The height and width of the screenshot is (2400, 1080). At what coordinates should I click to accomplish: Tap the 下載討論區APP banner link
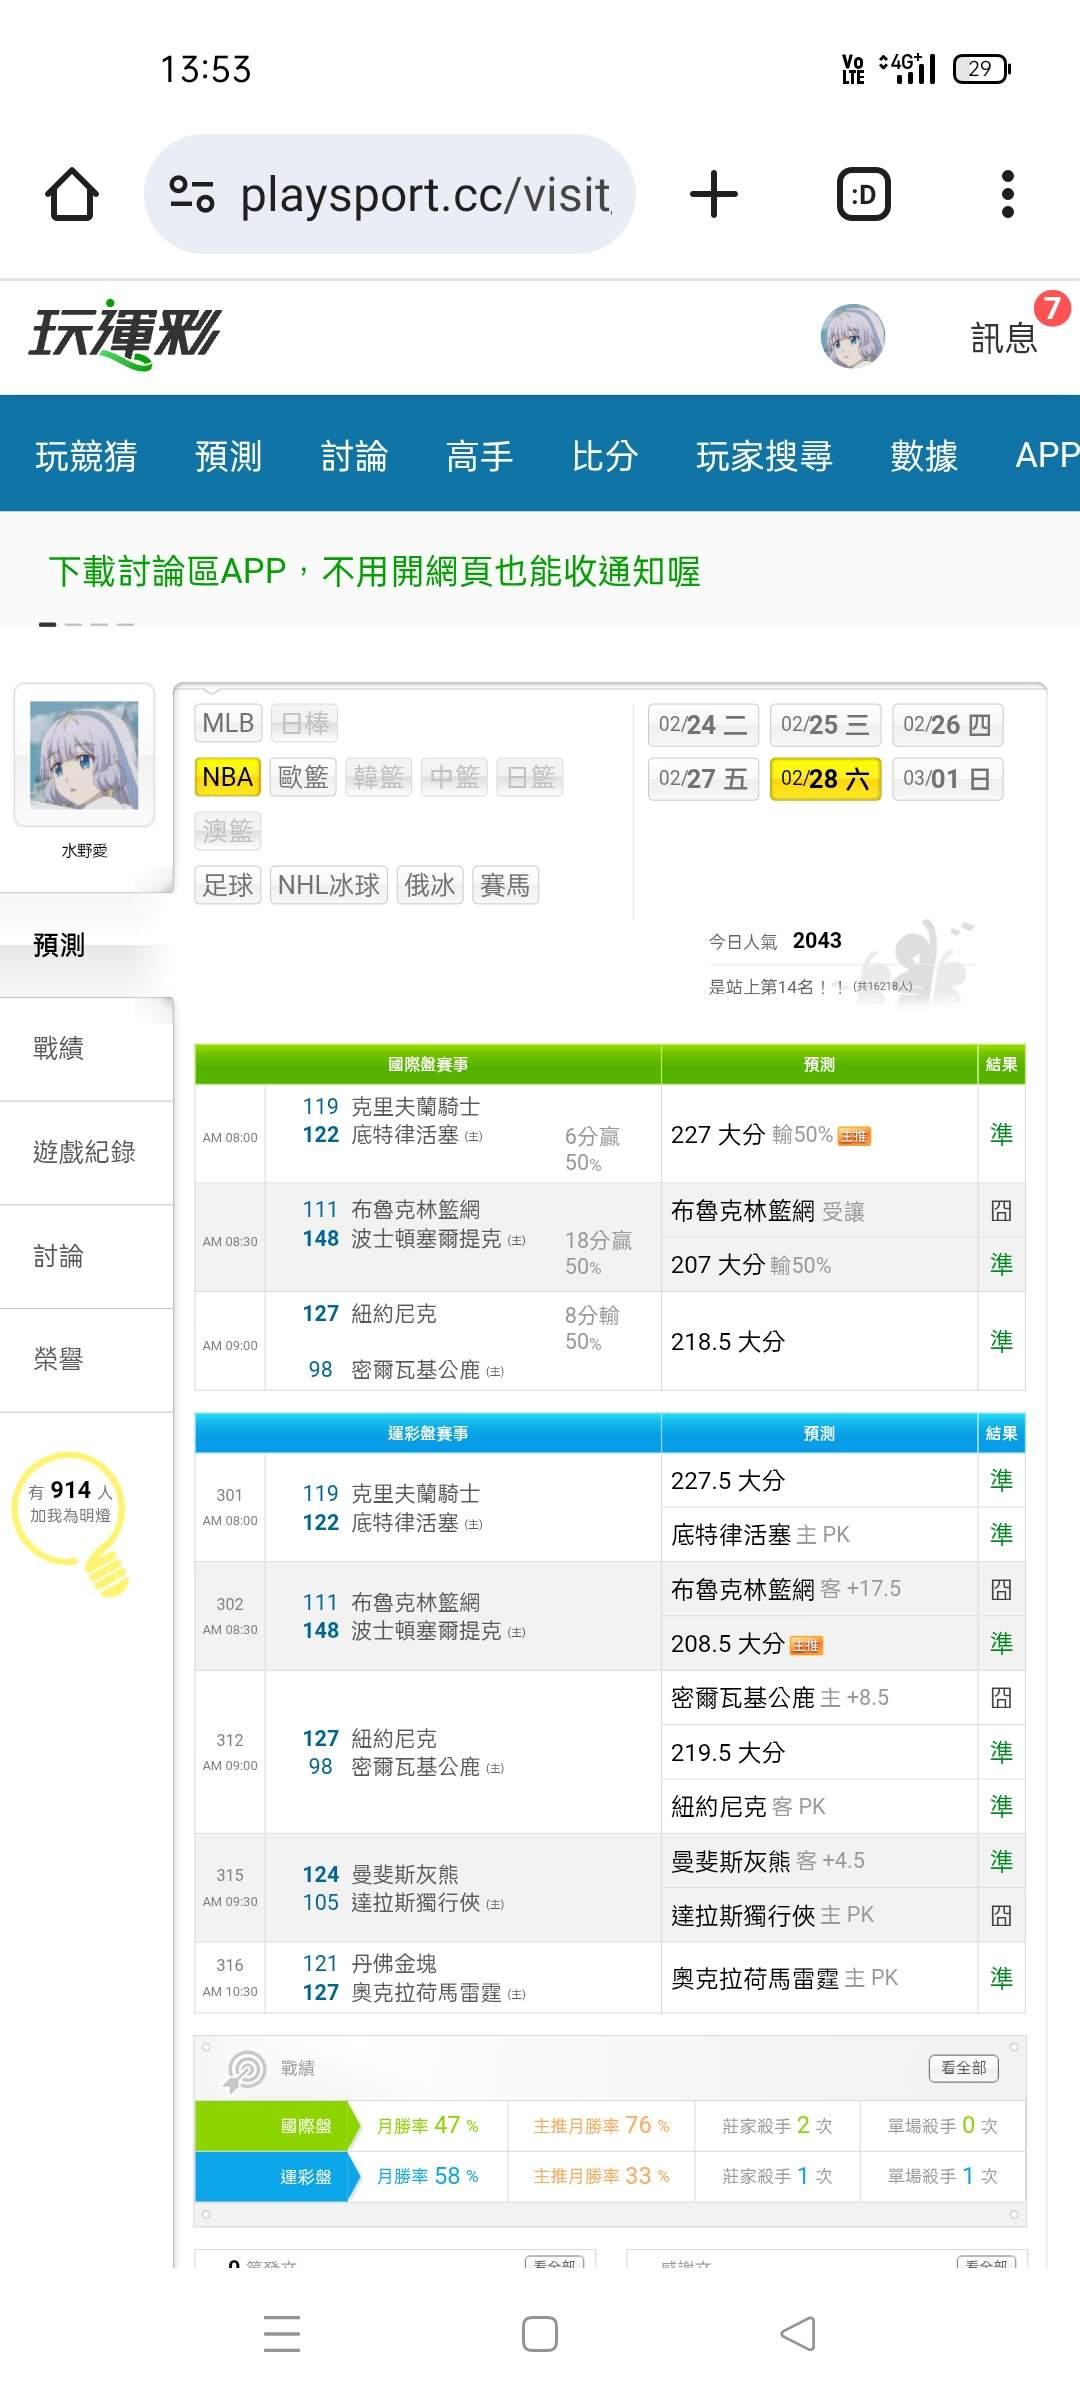pos(374,571)
